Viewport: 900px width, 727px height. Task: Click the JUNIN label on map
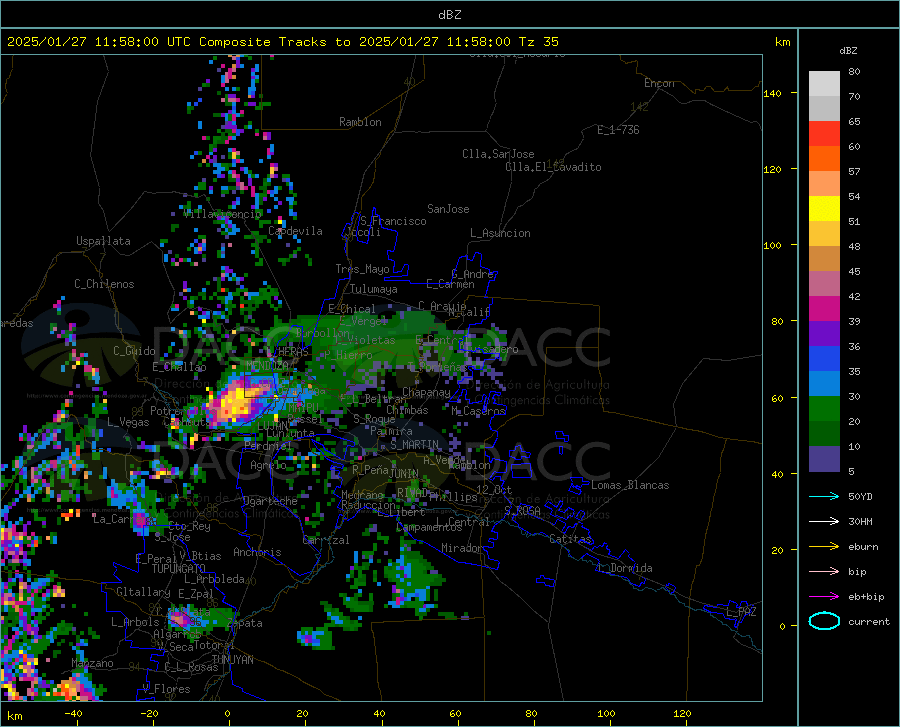click(404, 473)
